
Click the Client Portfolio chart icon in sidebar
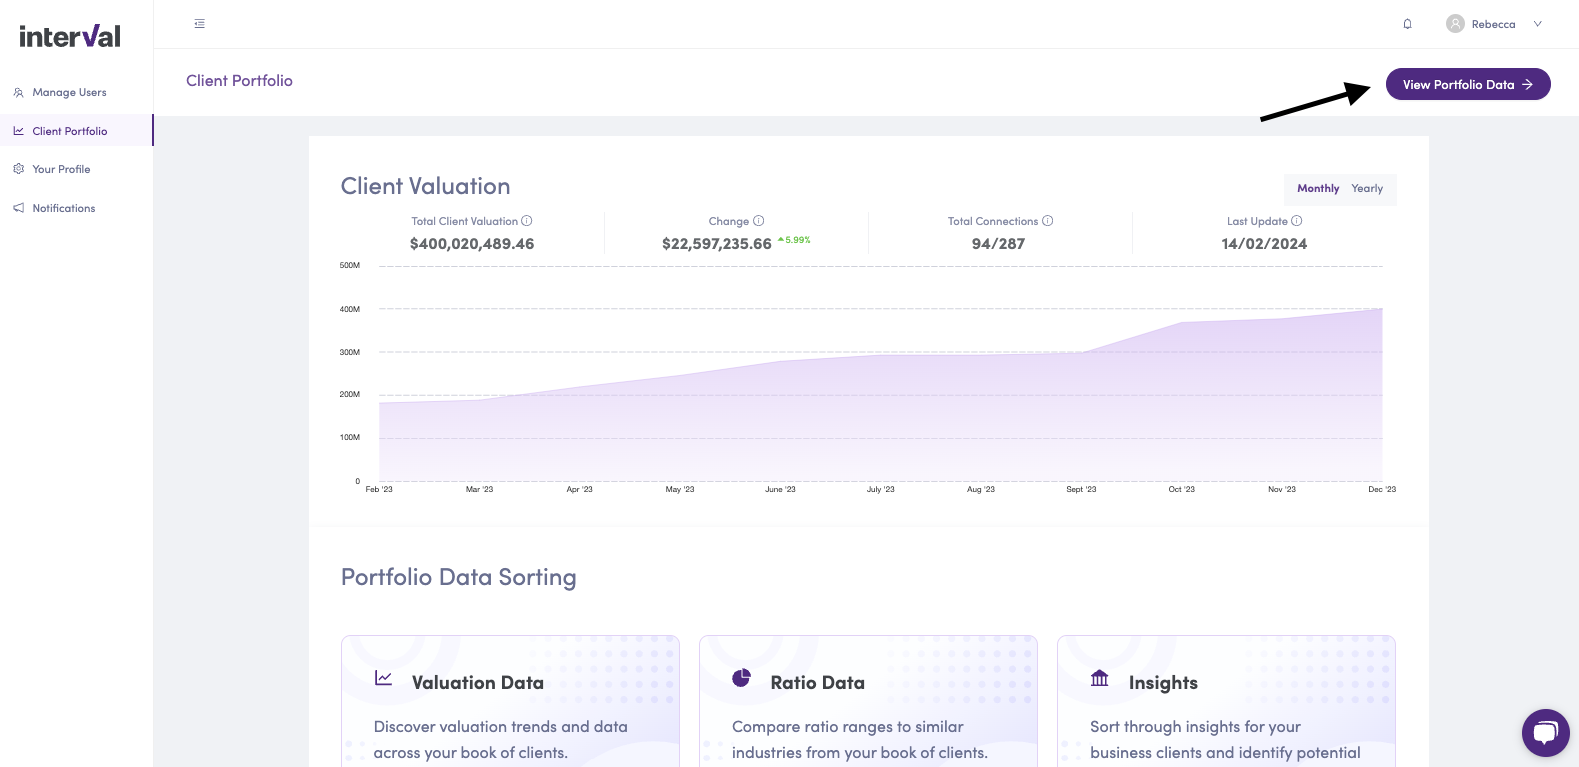[18, 131]
